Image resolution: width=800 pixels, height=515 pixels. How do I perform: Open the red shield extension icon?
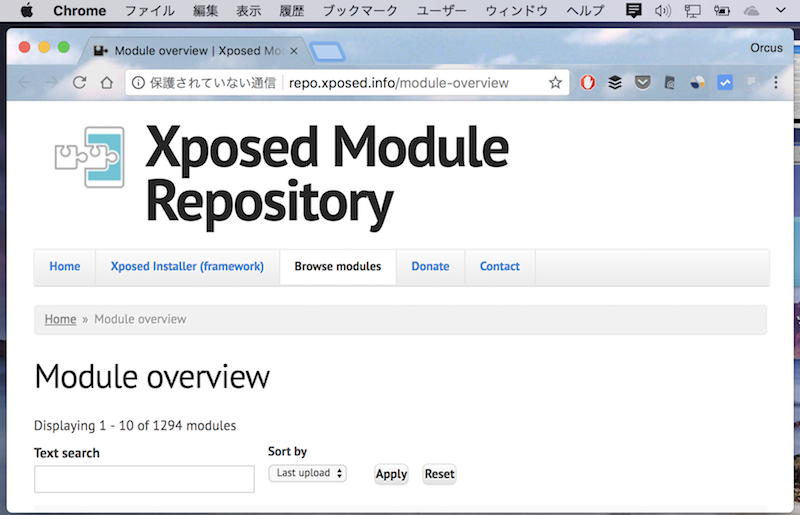pos(588,82)
